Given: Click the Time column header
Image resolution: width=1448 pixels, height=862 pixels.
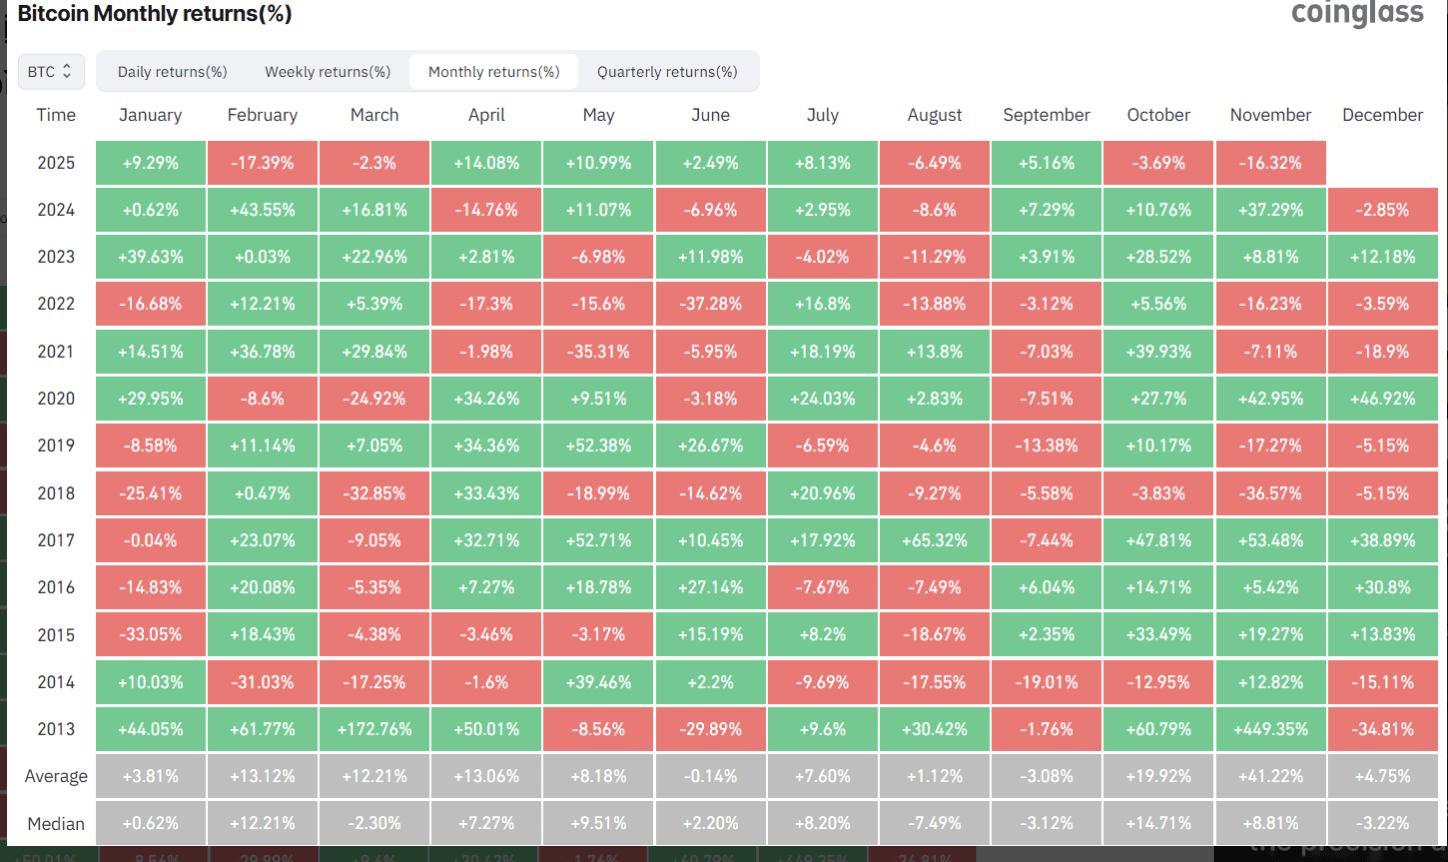Looking at the screenshot, I should click(x=56, y=115).
